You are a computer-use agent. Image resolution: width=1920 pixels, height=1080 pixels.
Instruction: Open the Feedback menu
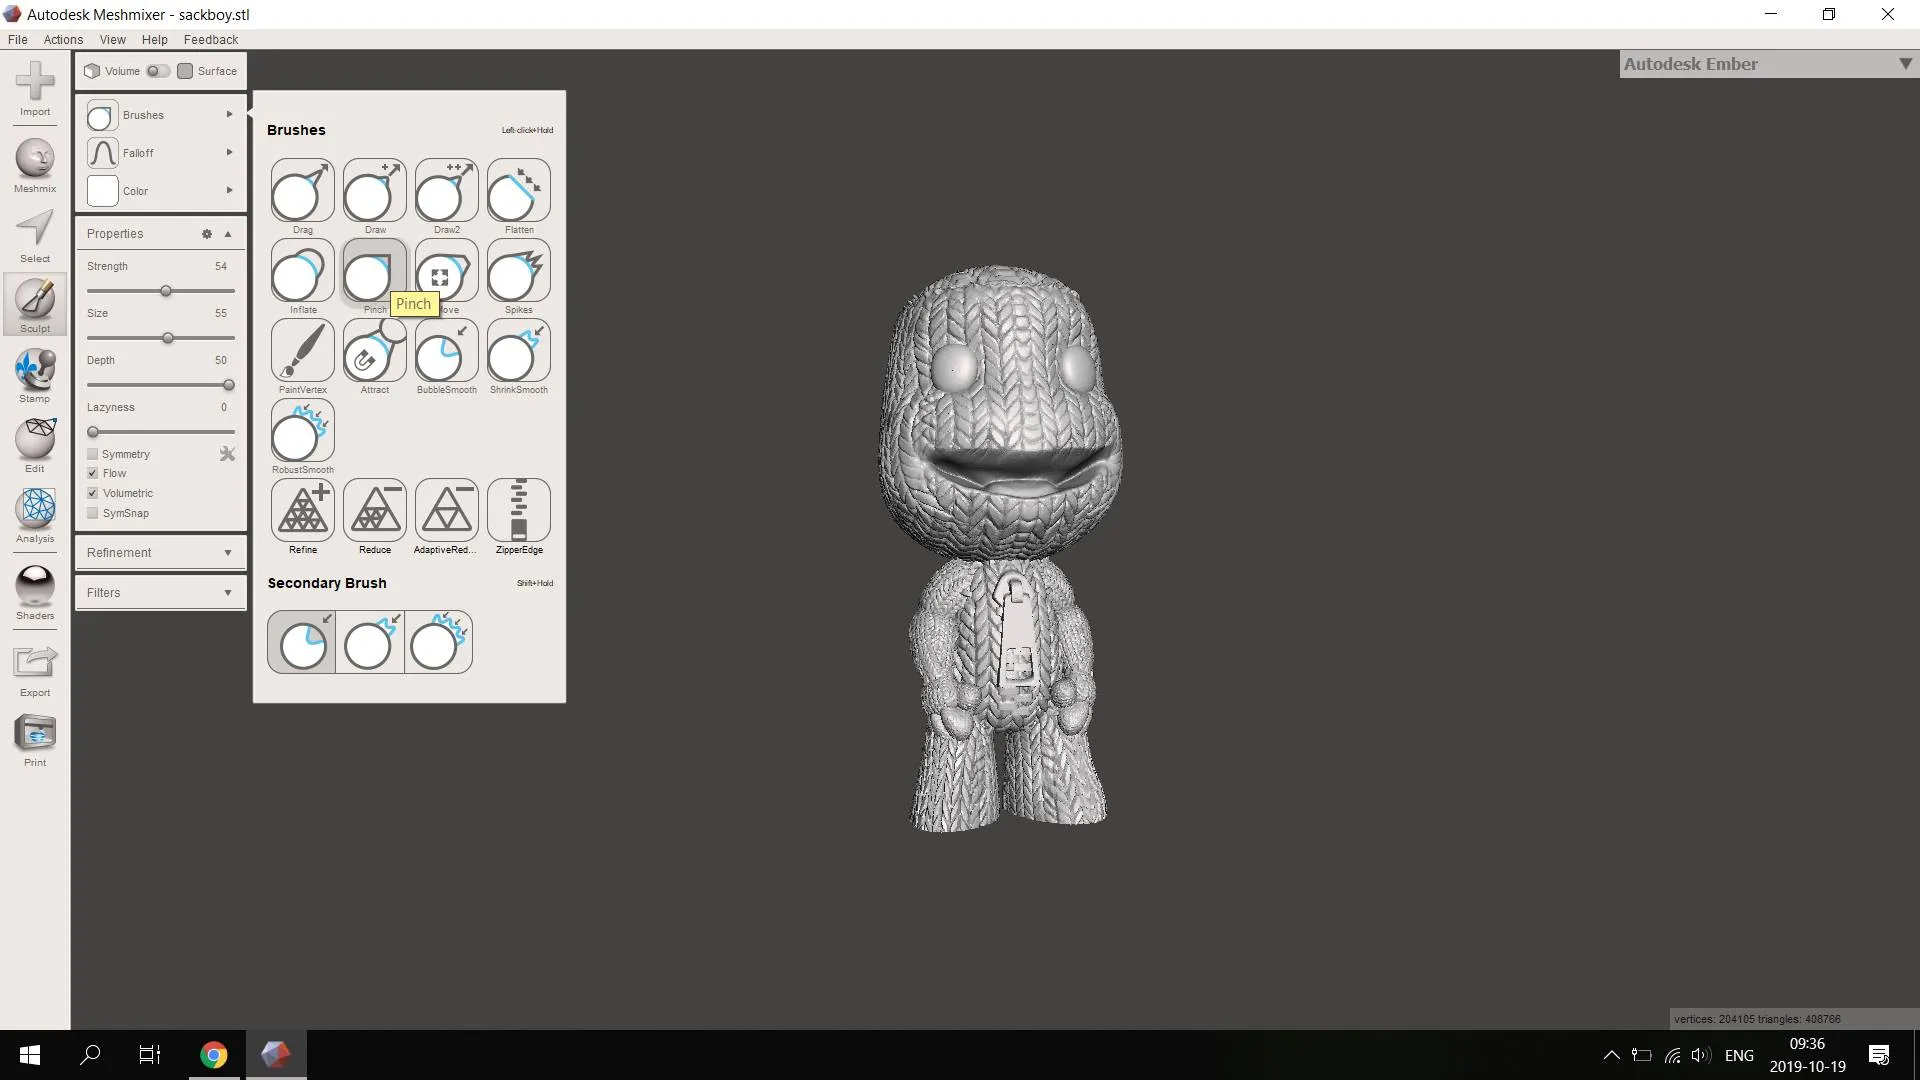210,39
